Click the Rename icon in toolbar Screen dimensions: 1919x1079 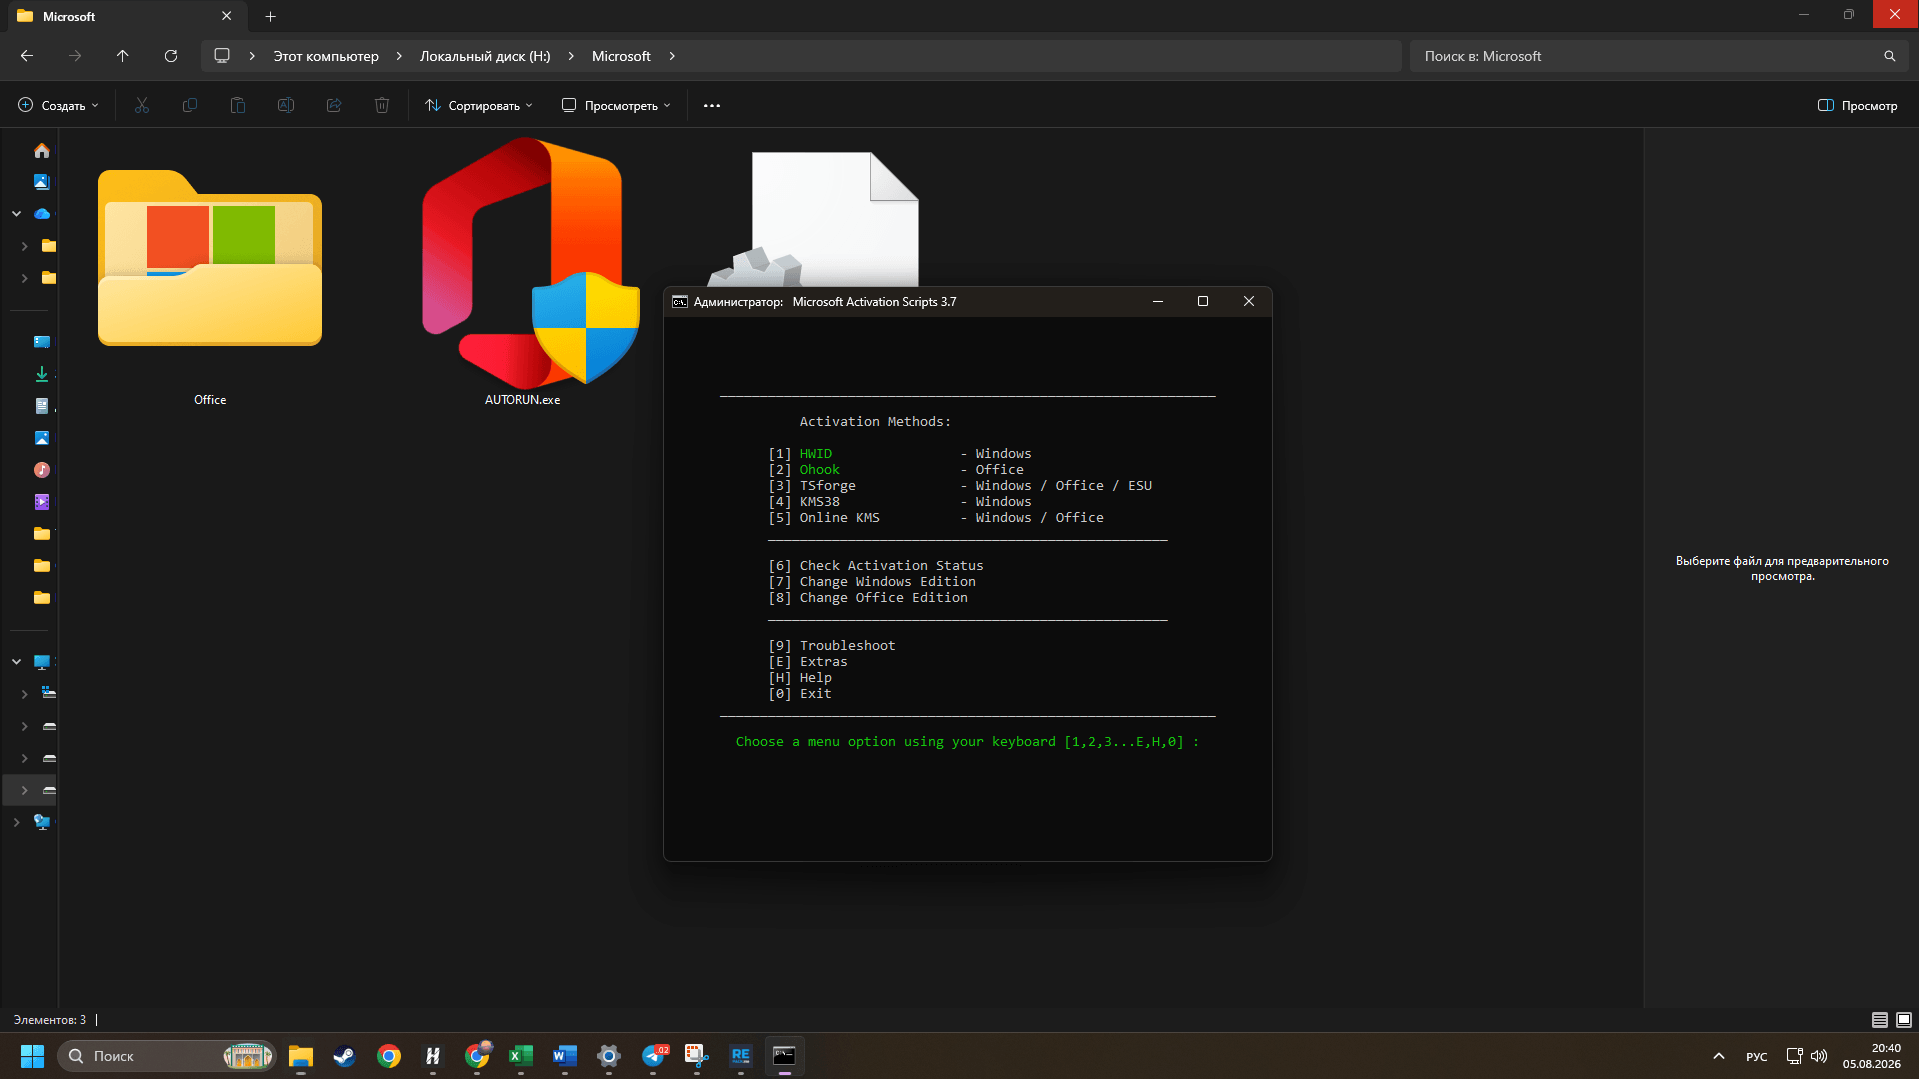pyautogui.click(x=286, y=105)
